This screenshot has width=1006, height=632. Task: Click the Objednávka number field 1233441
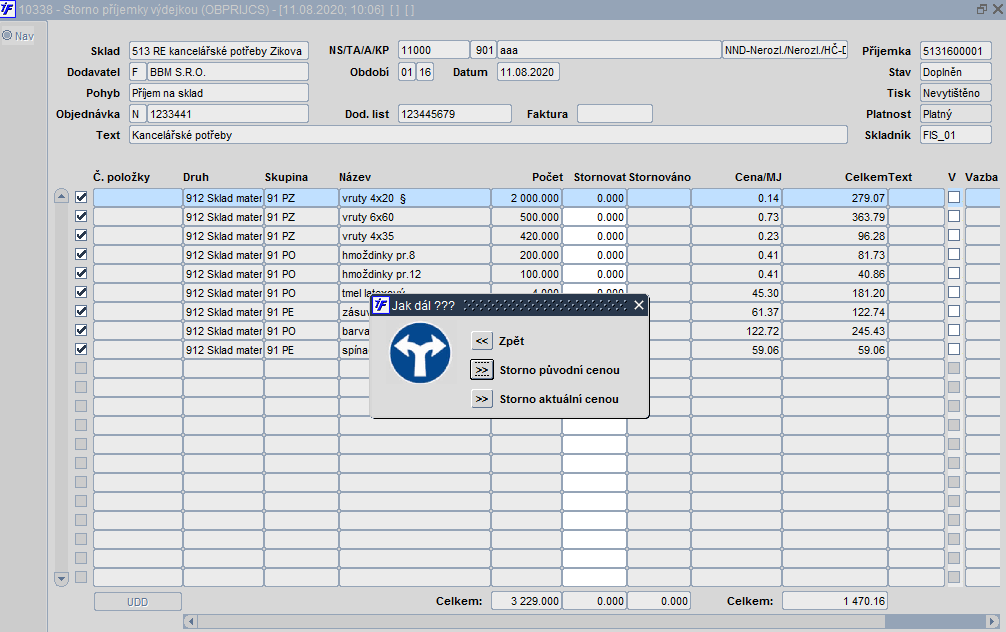(228, 114)
